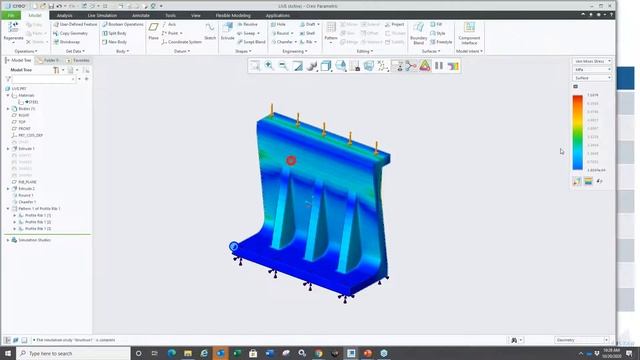Switch to the Analysis ribbon tab
Screen dimensions: 640x360
[64, 16]
